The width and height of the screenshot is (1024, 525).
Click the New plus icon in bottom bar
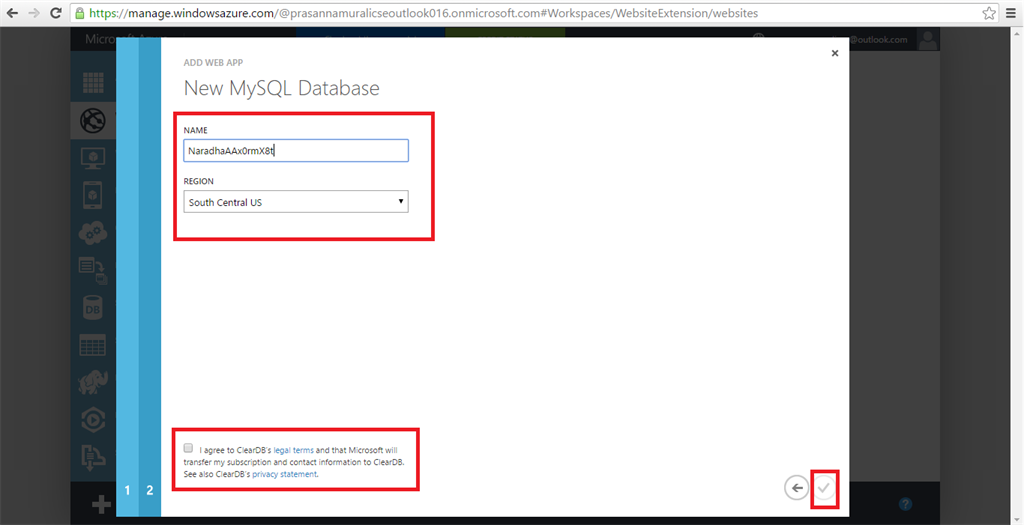(101, 503)
